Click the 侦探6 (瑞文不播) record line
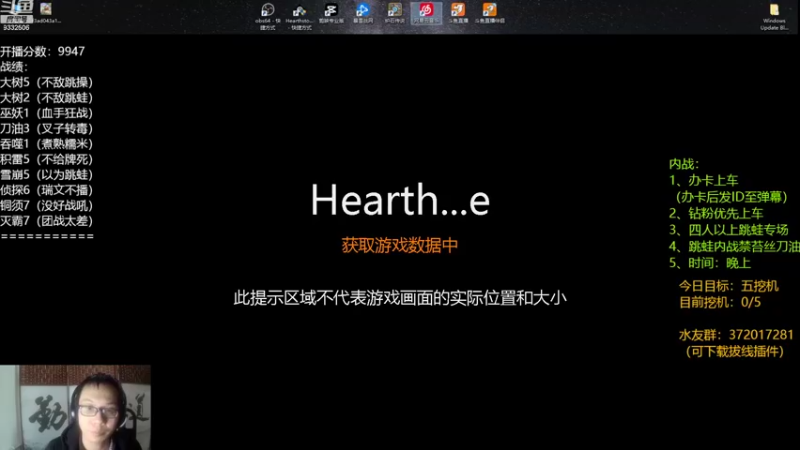The width and height of the screenshot is (800, 450). point(46,190)
